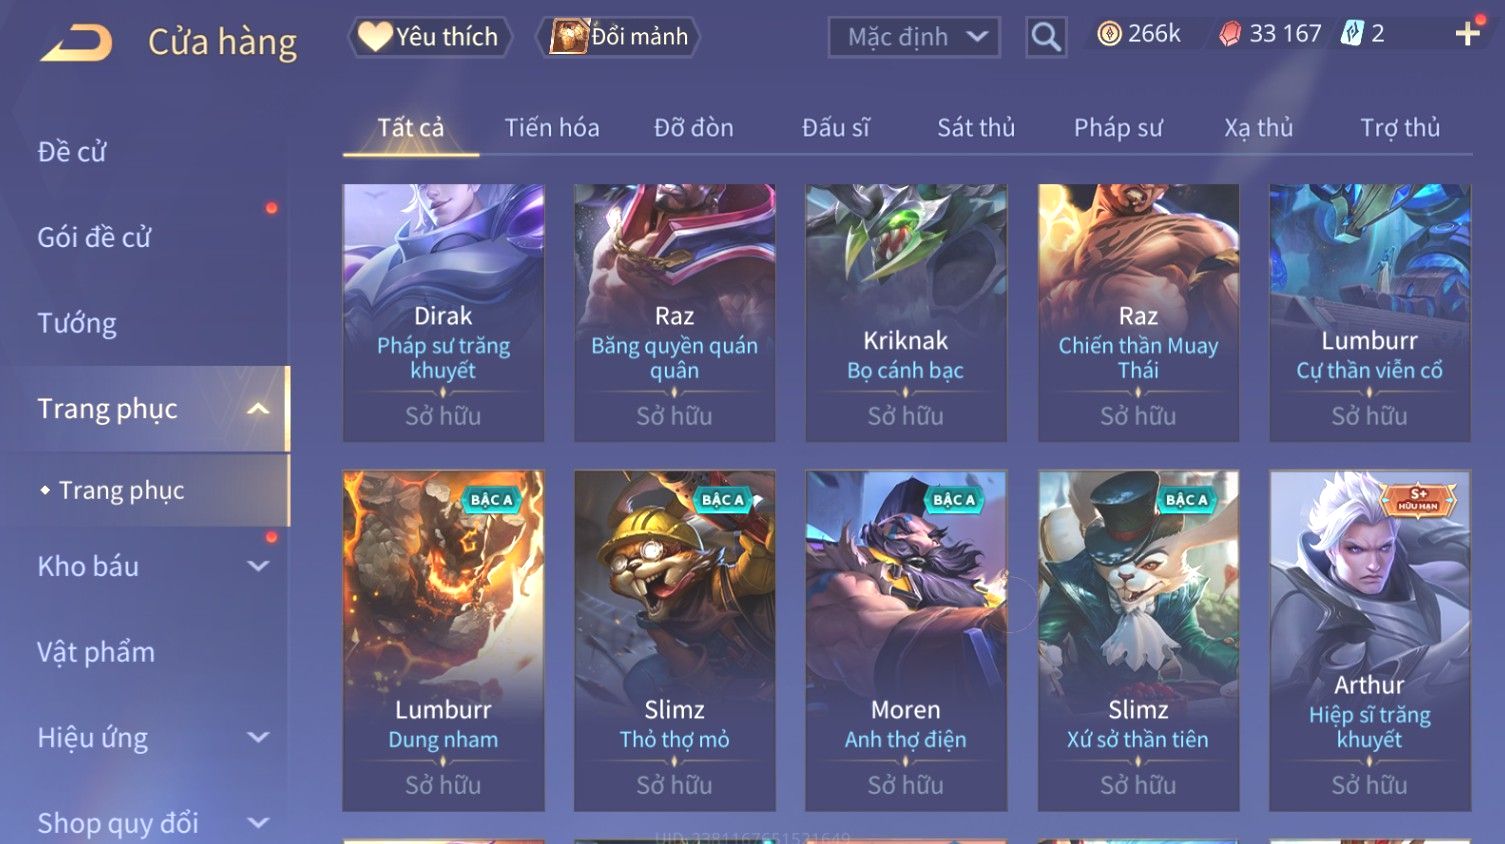This screenshot has height=844, width=1505.
Task: Open the Mặc định sort dropdown
Action: tap(914, 37)
